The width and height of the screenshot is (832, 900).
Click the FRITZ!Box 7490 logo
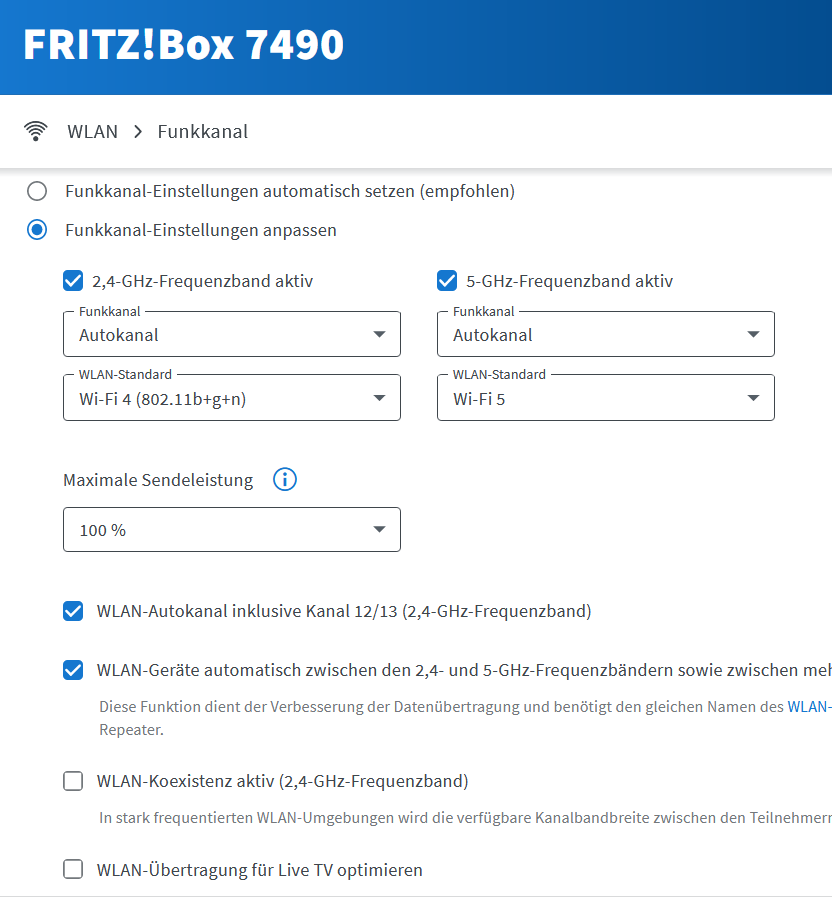pos(183,44)
